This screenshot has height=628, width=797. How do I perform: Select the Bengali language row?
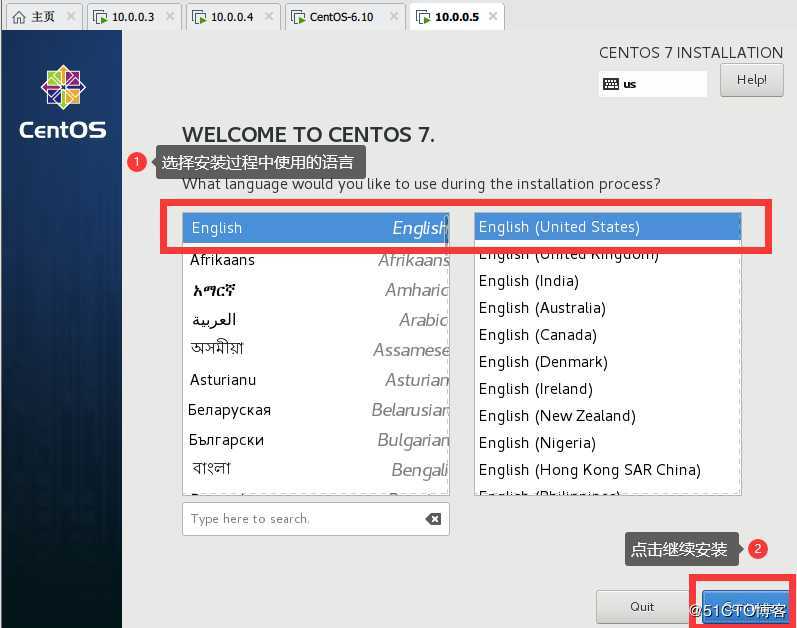click(x=315, y=469)
